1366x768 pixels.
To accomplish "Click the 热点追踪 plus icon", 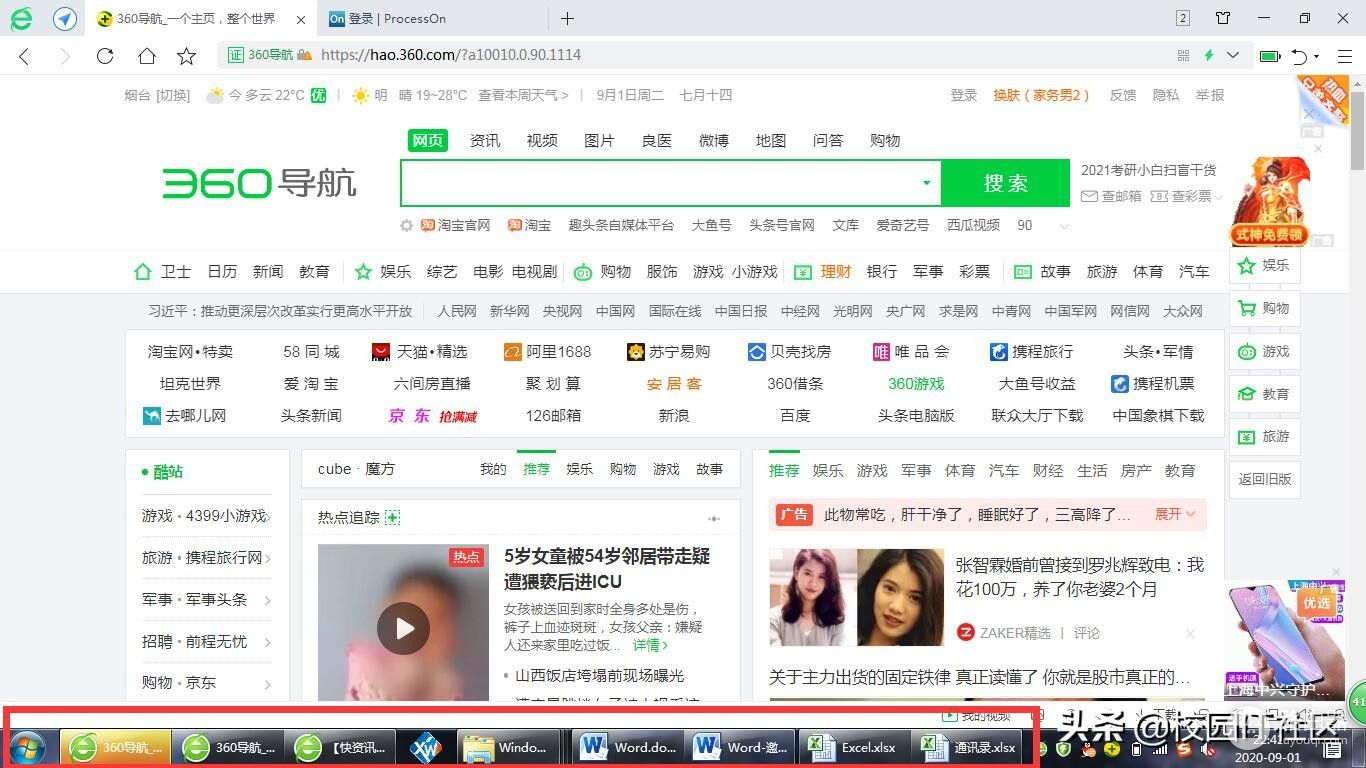I will 392,517.
